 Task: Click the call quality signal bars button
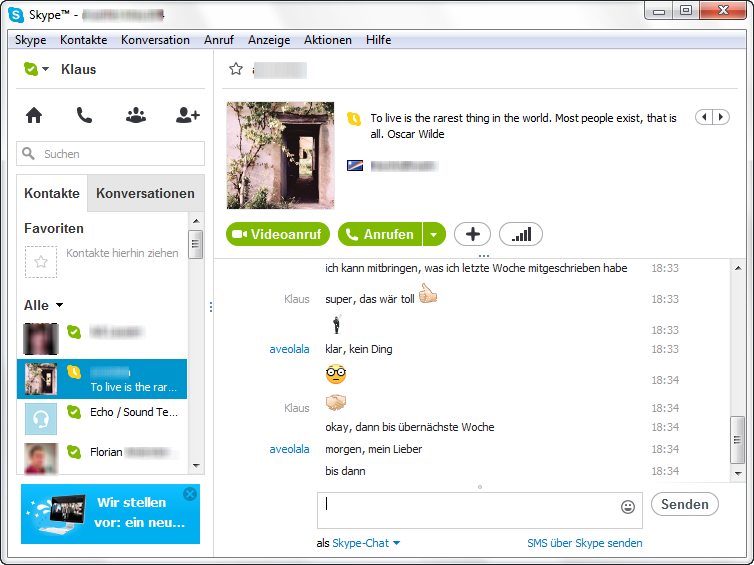(521, 234)
